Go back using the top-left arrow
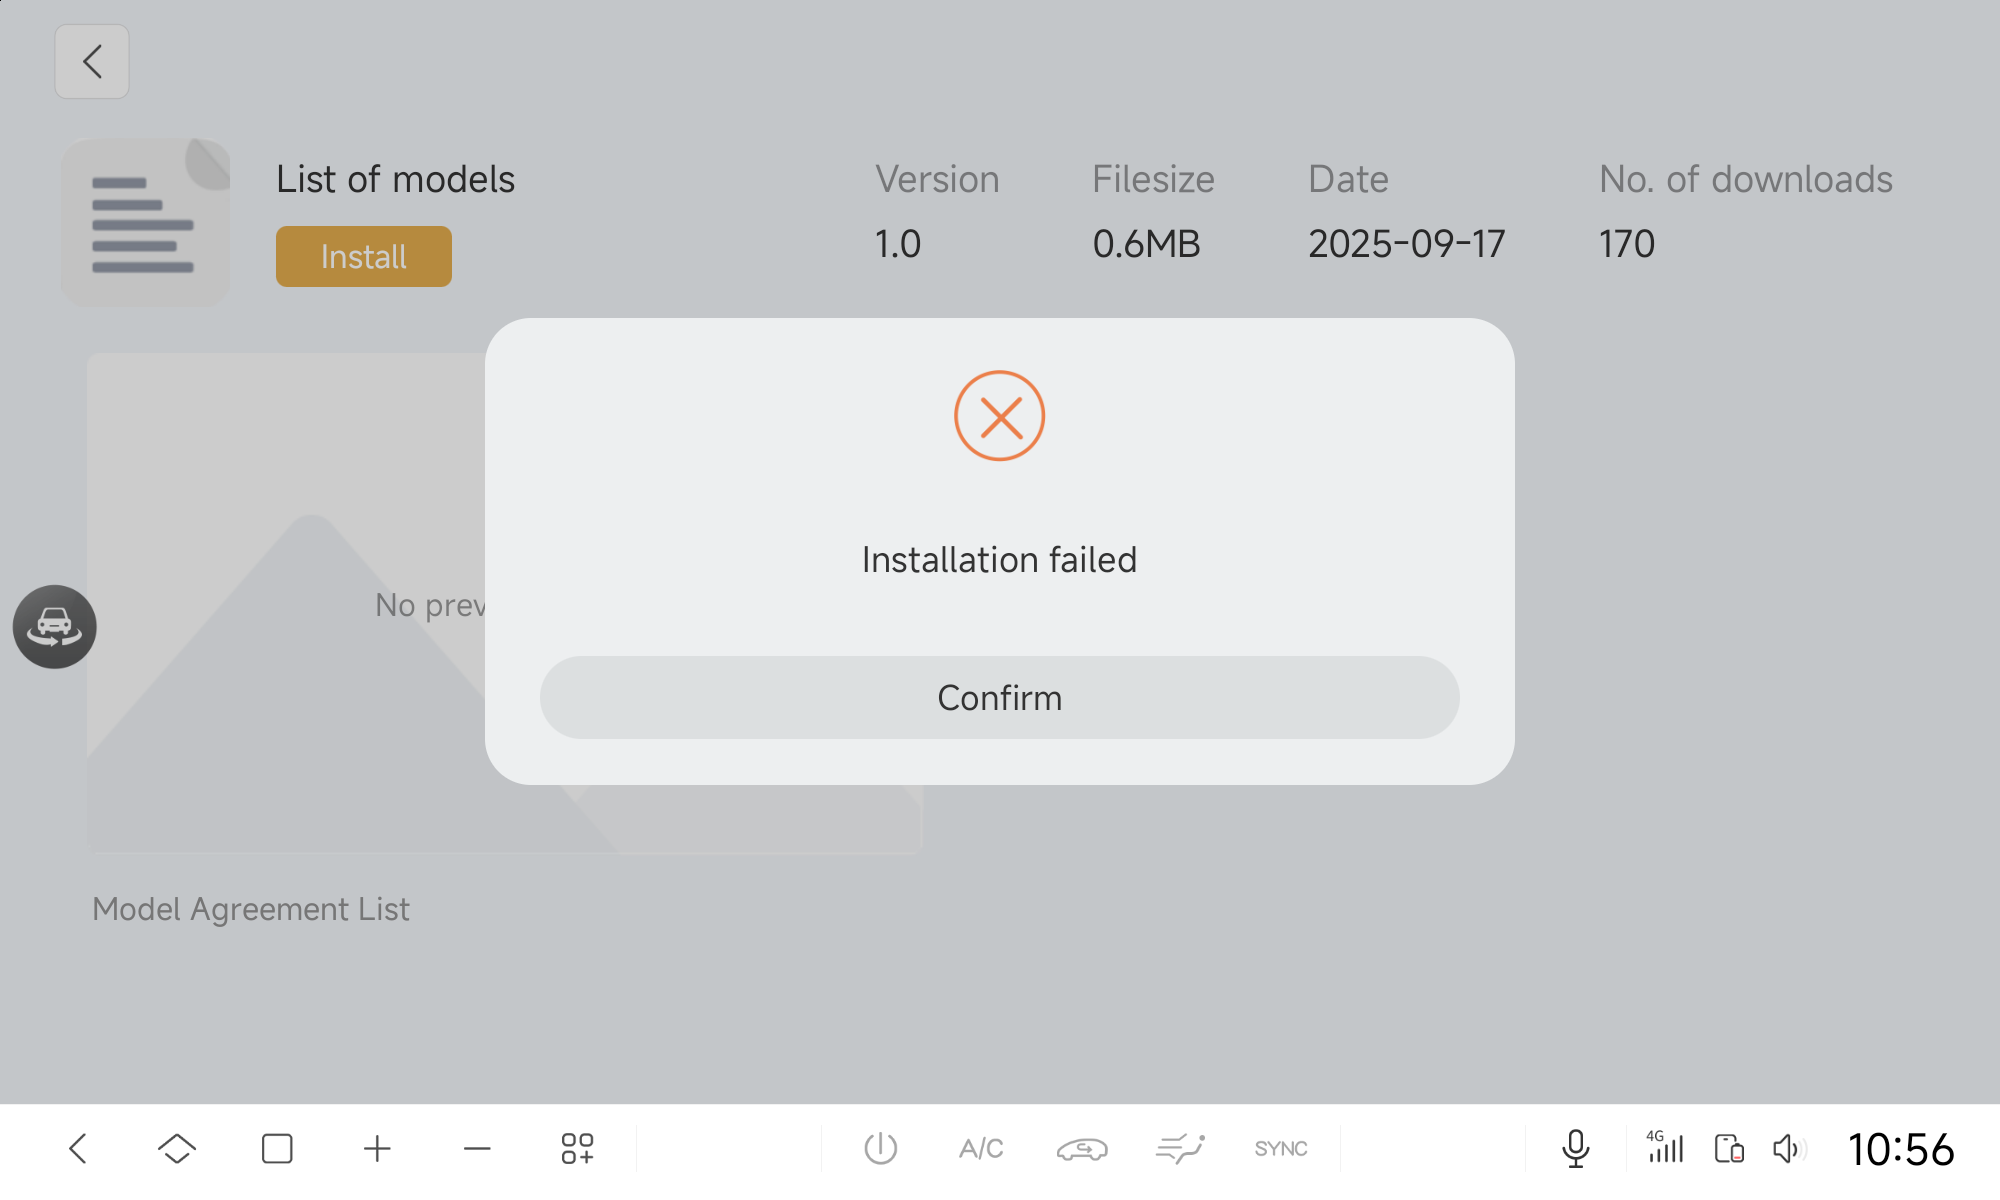 pyautogui.click(x=92, y=62)
